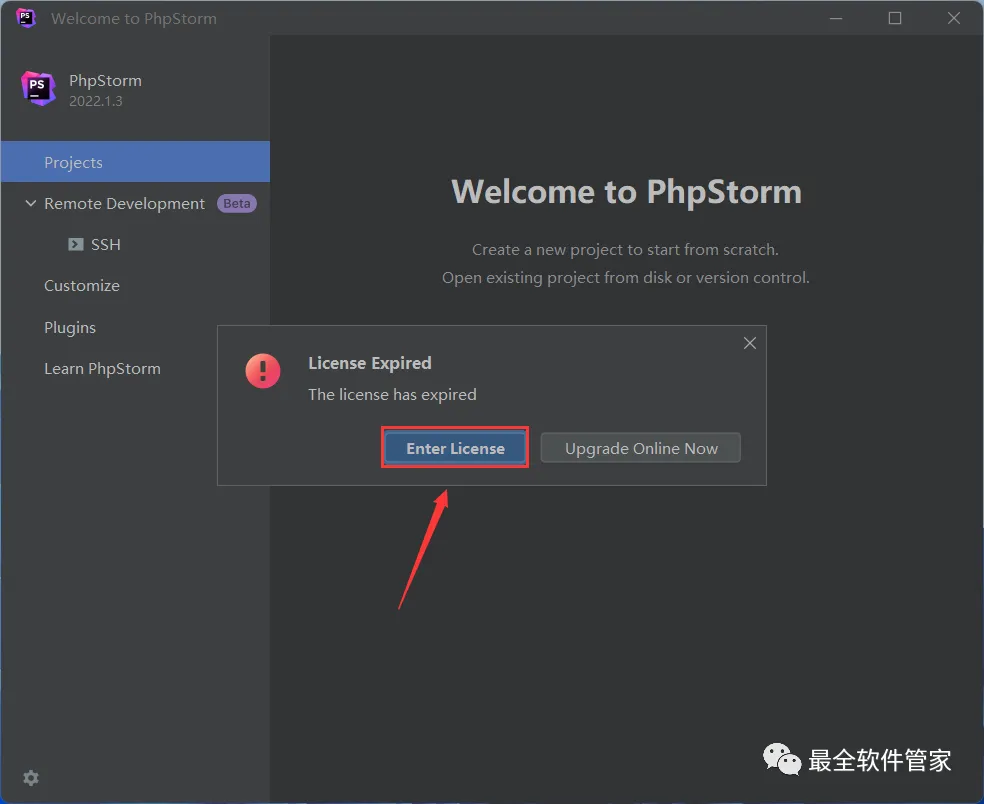The height and width of the screenshot is (804, 984).
Task: Select the Projects tab
Action: pos(135,162)
